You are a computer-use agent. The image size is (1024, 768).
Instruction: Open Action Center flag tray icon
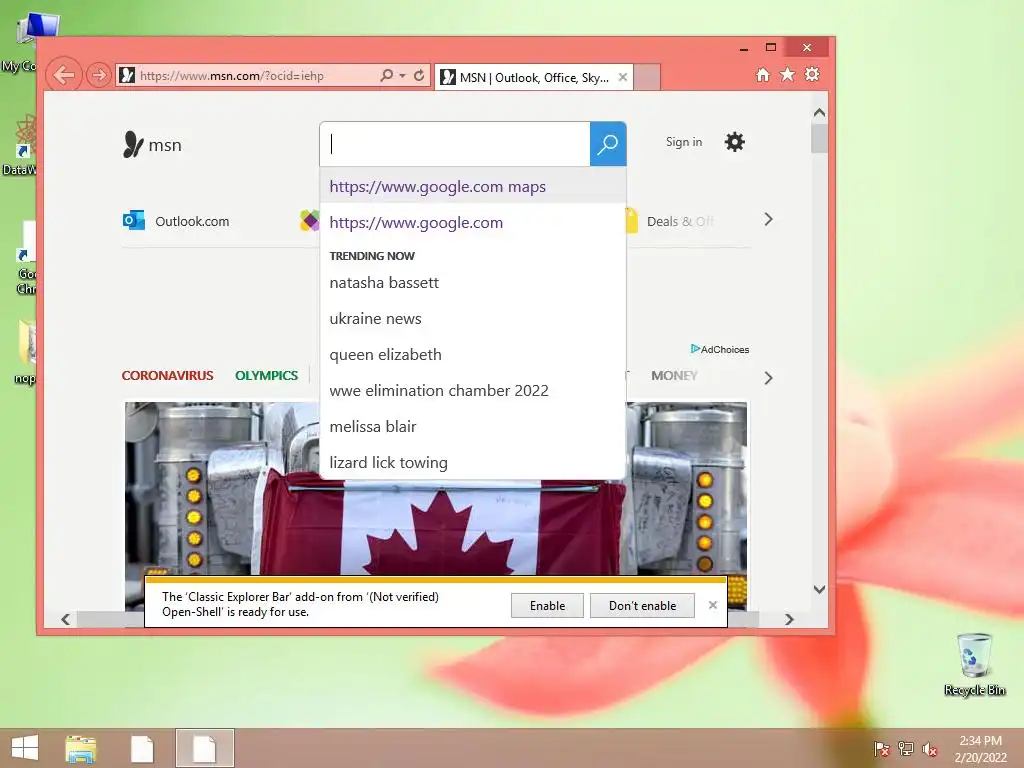pyautogui.click(x=882, y=749)
